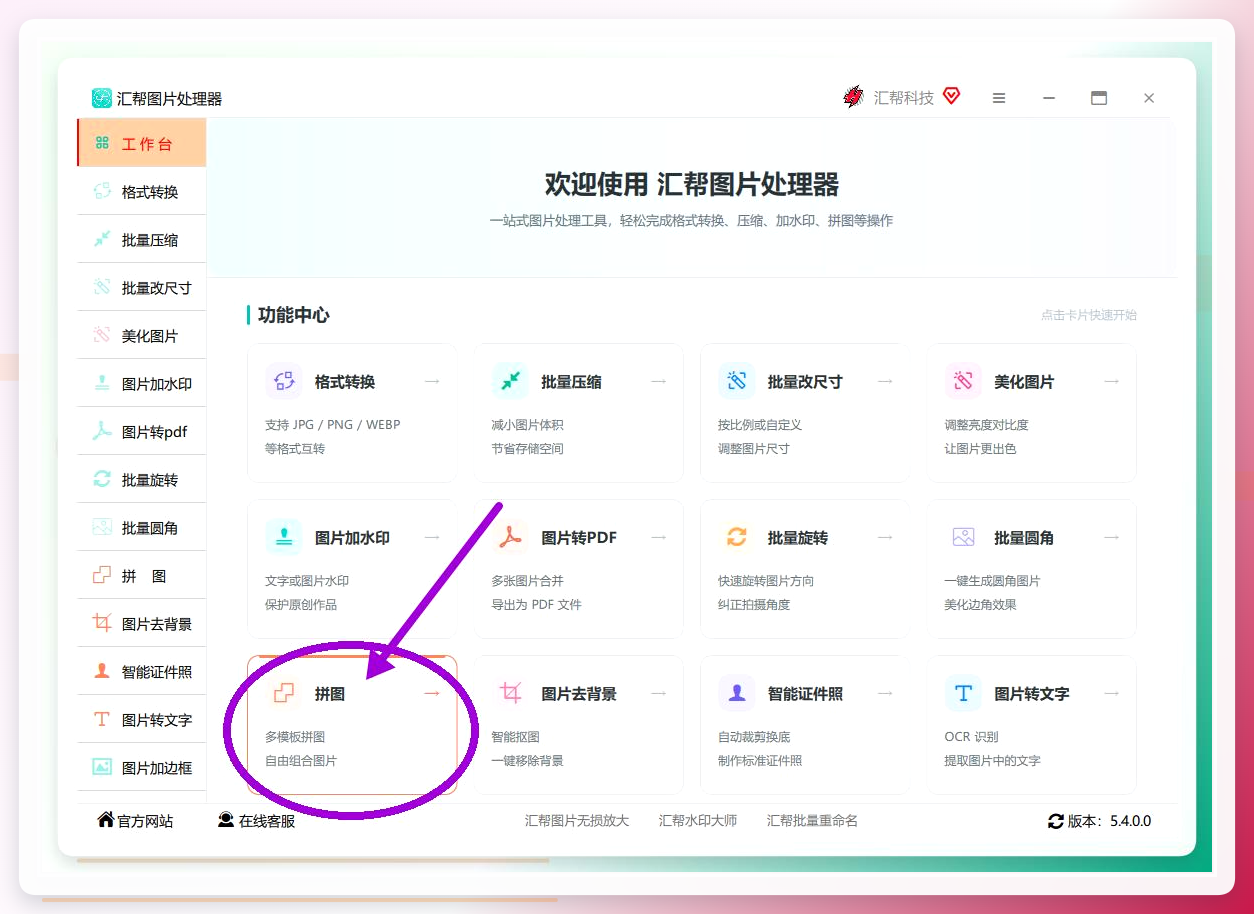Click 多张图片合并 description text
Screen dimensions: 1254x914
528,581
